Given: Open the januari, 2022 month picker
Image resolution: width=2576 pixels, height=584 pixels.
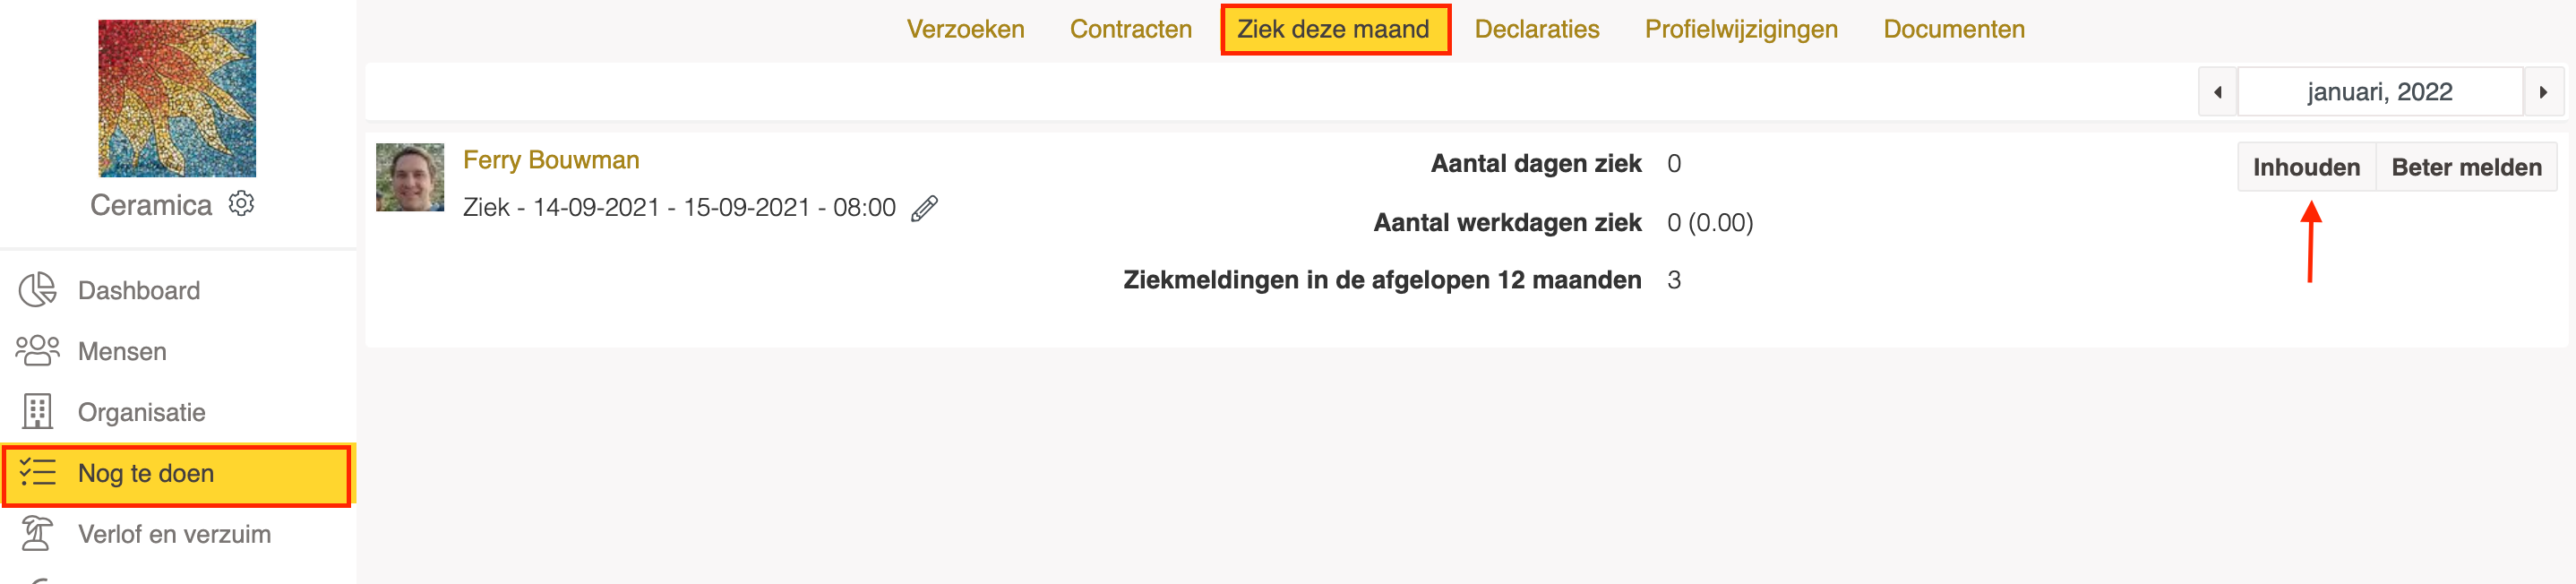Looking at the screenshot, I should point(2379,92).
